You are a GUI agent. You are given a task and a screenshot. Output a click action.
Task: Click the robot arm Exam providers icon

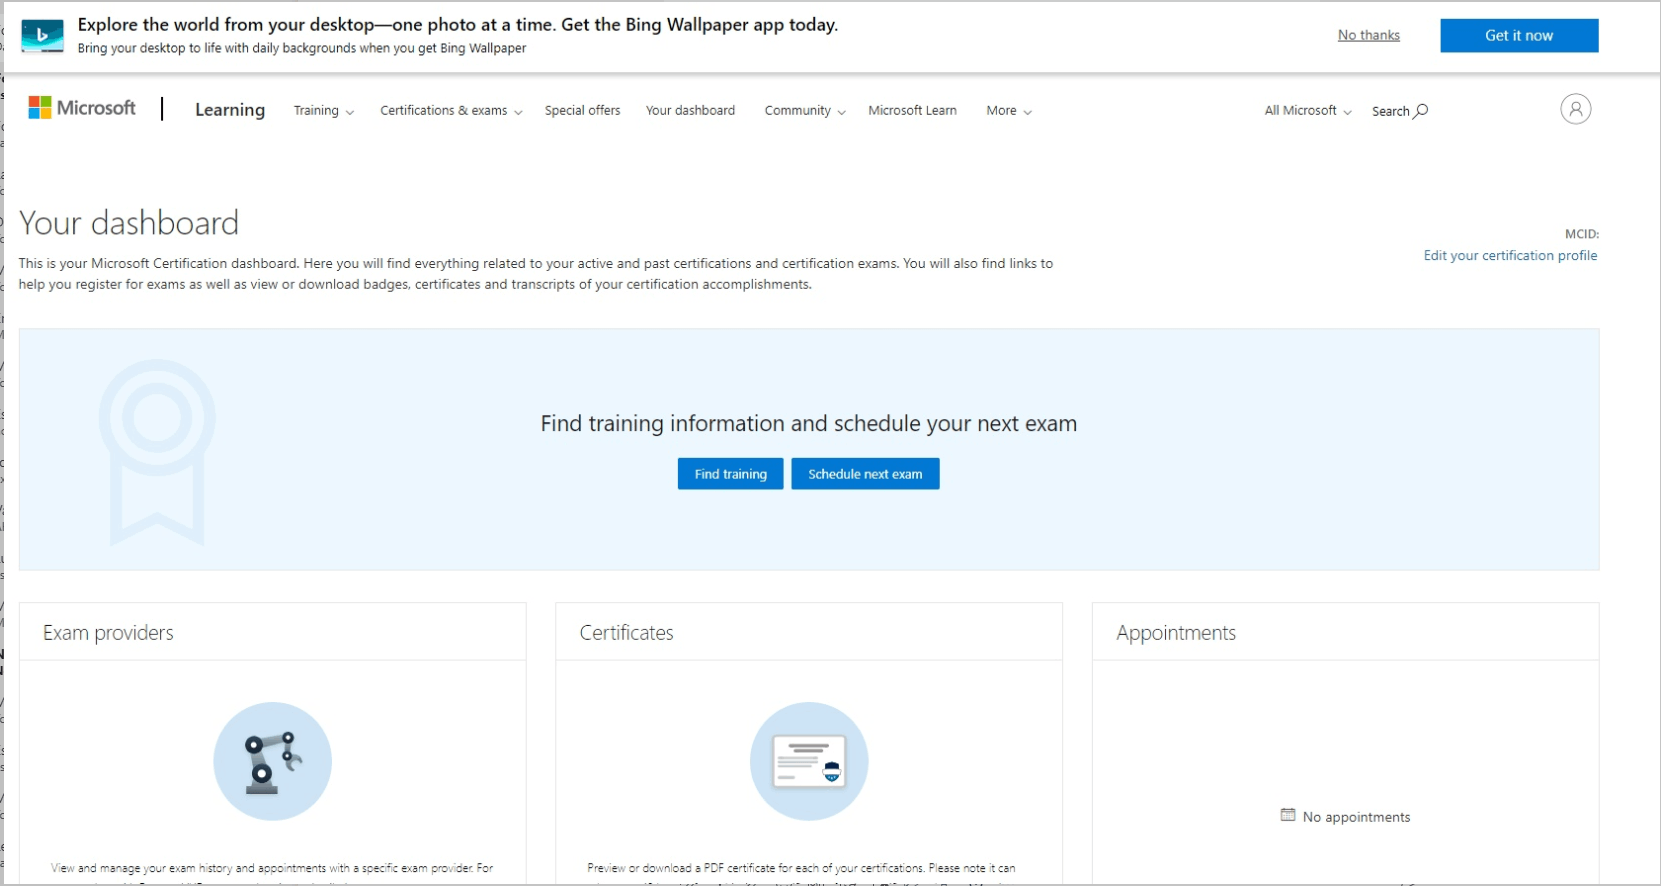(272, 761)
